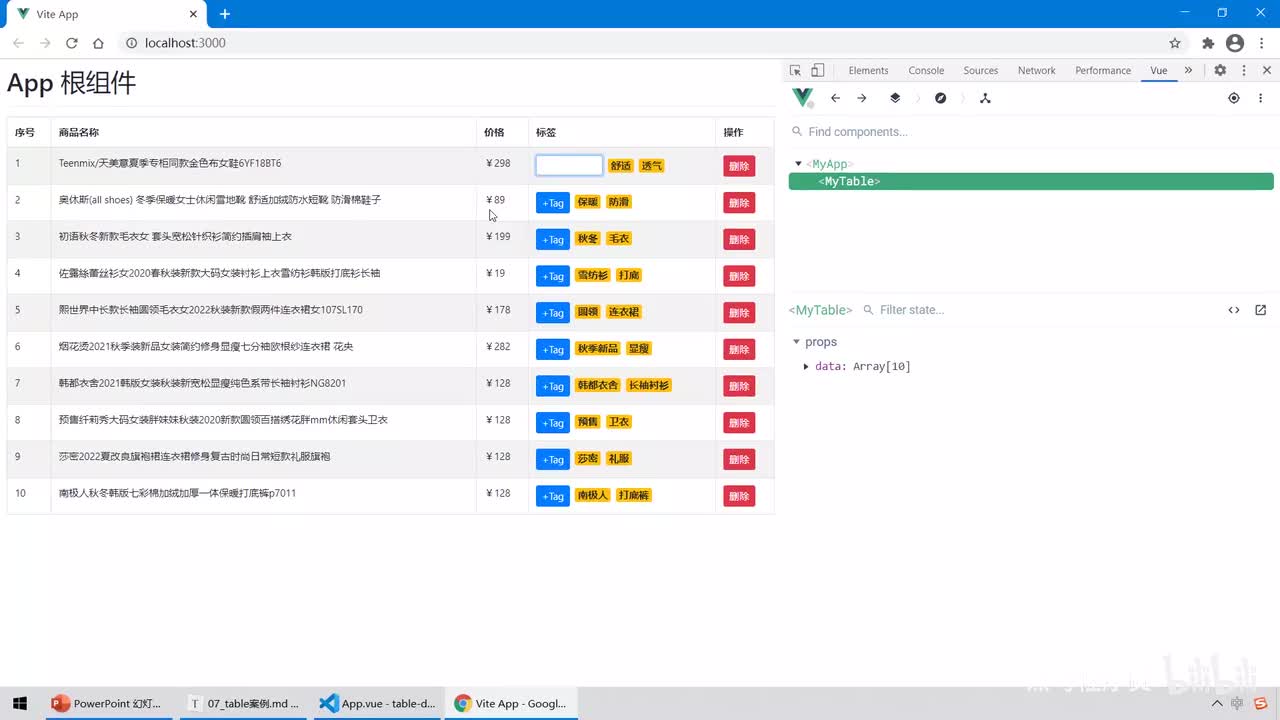This screenshot has width=1280, height=720.
Task: Click the select component target icon
Action: (1234, 98)
